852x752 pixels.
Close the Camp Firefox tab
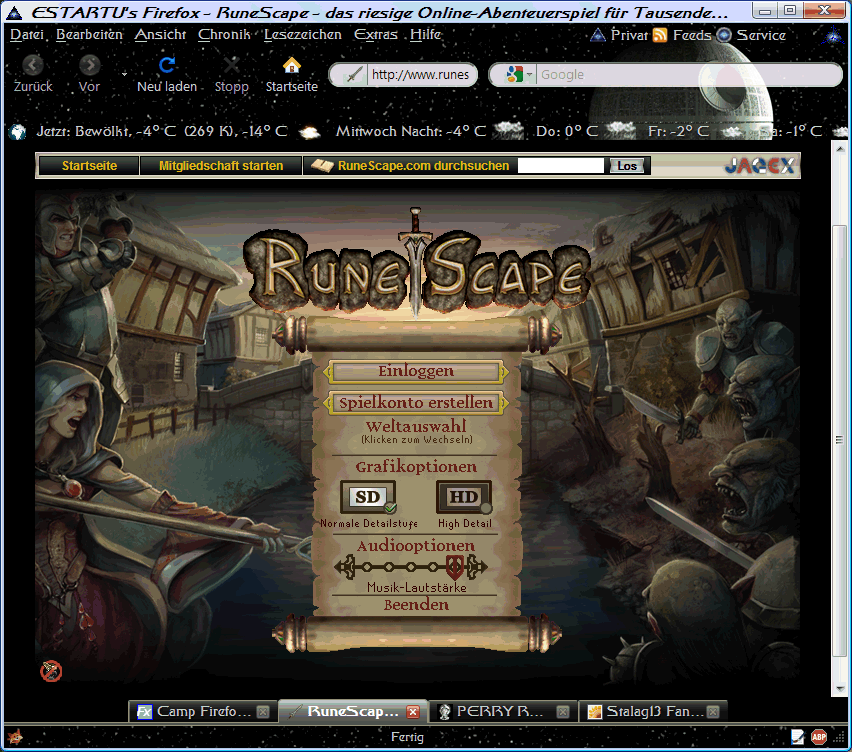[x=263, y=712]
